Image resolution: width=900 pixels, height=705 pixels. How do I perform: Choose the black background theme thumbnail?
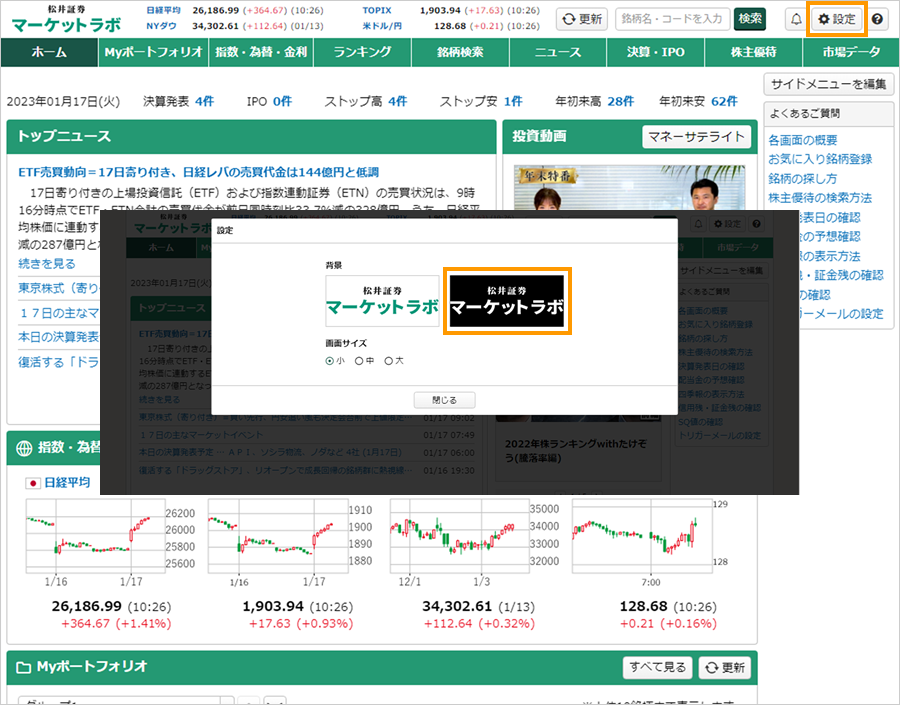point(507,301)
